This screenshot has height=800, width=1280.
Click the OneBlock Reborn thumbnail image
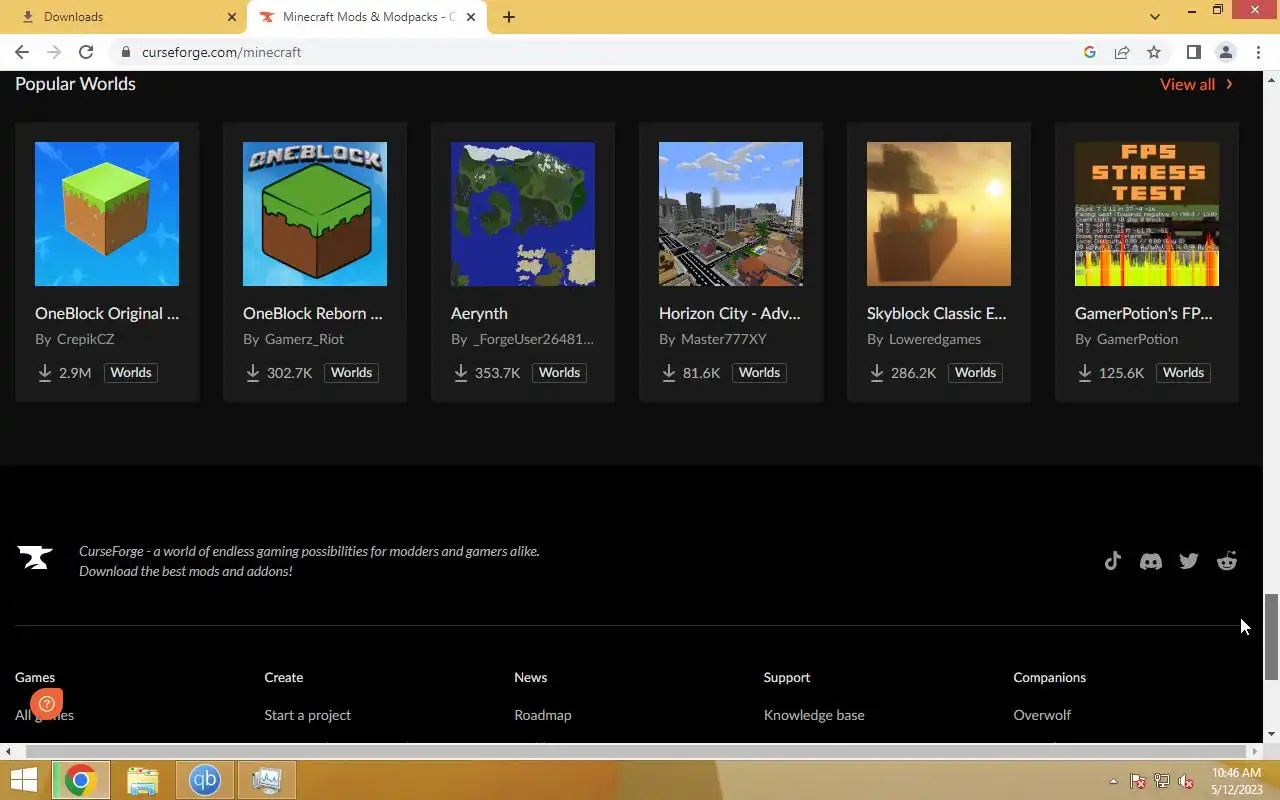tap(315, 214)
